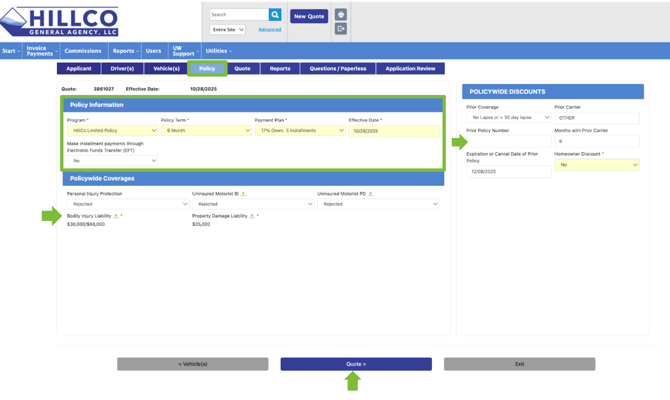Open the Electronic Funds Transfer dropdown

[x=113, y=161]
